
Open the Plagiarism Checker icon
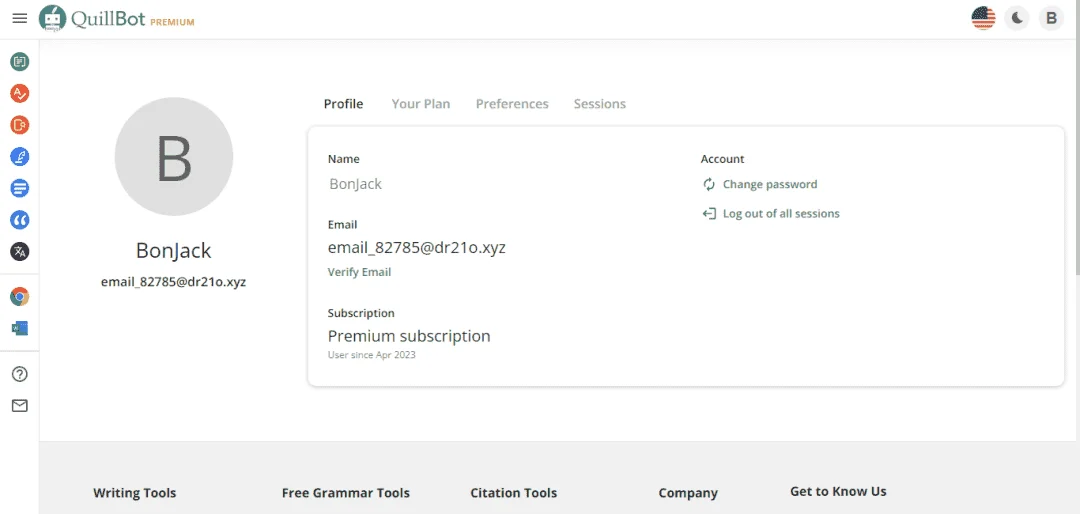click(20, 125)
